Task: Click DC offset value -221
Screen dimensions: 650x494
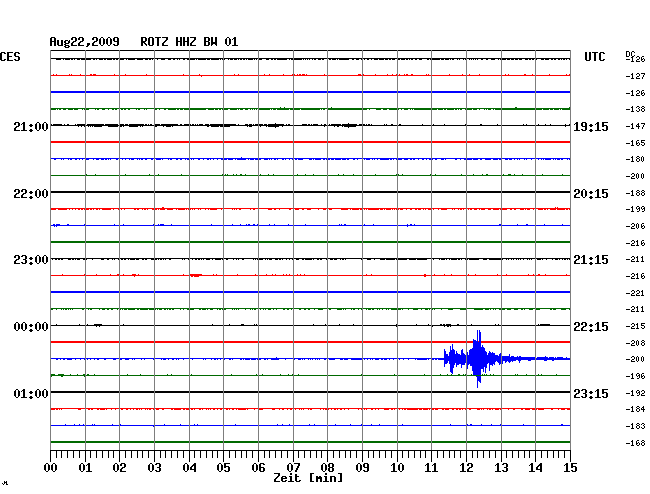Action: 635,293
